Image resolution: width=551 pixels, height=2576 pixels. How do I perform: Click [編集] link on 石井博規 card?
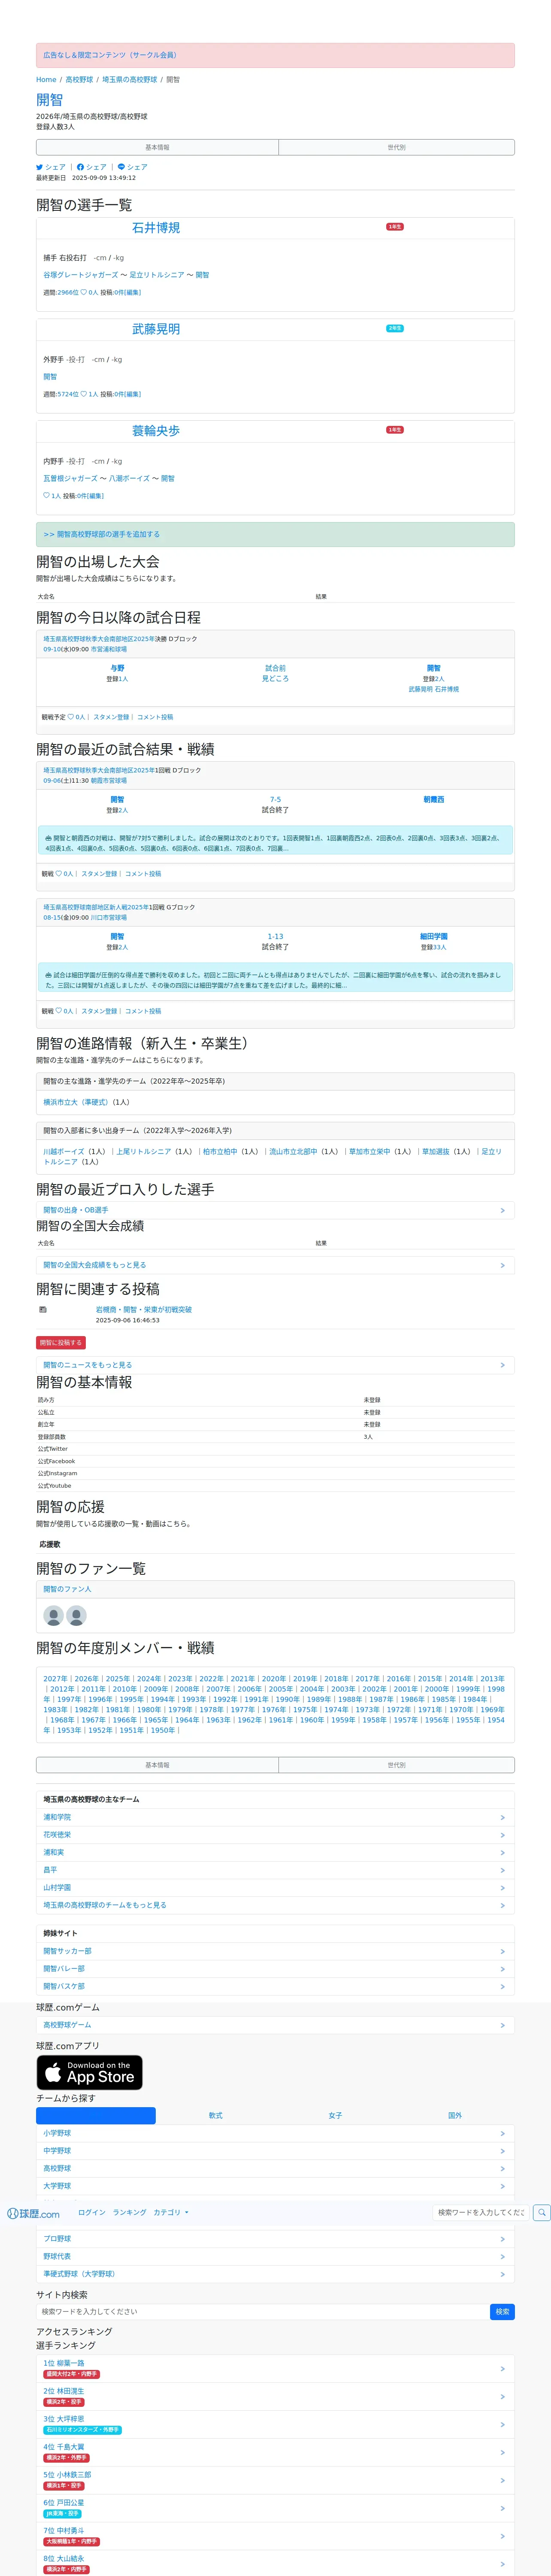tap(132, 293)
